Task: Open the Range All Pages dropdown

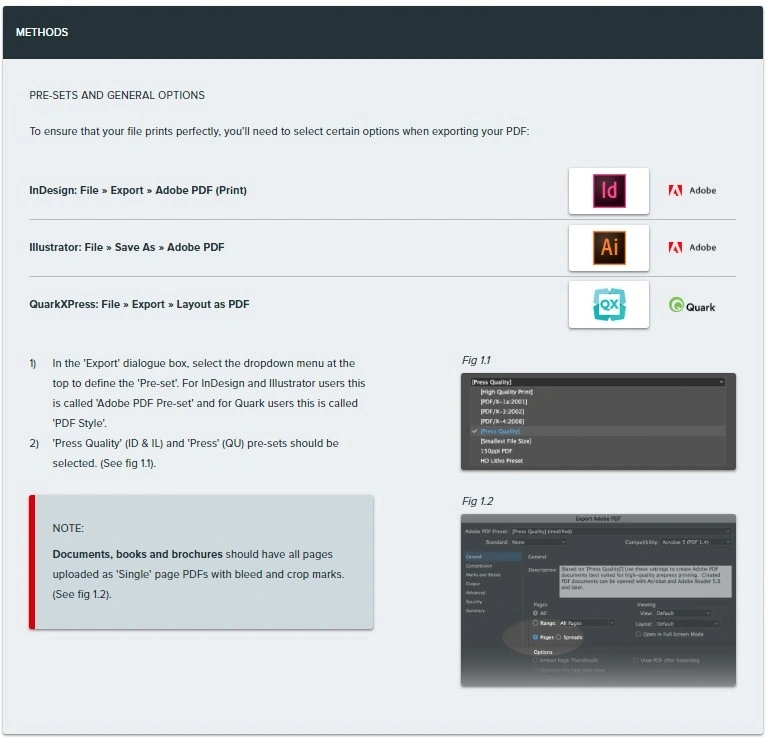Action: click(587, 623)
